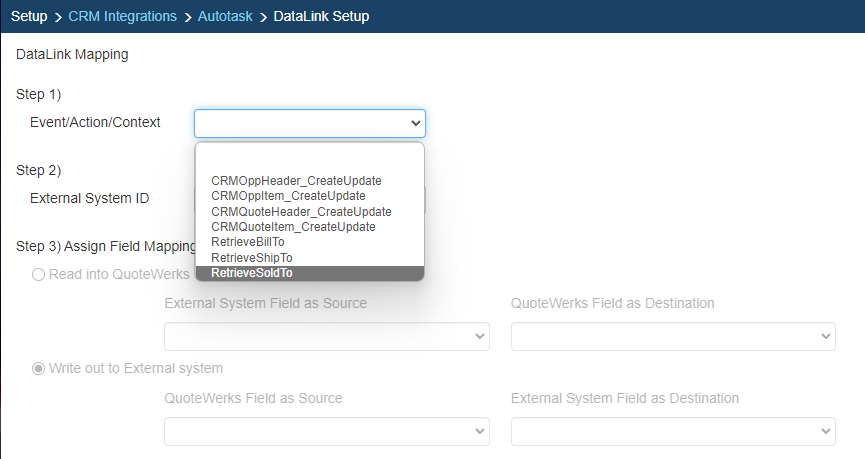Choose CRMOppItem_CreateUpdate option
Image resolution: width=865 pixels, height=459 pixels.
288,196
